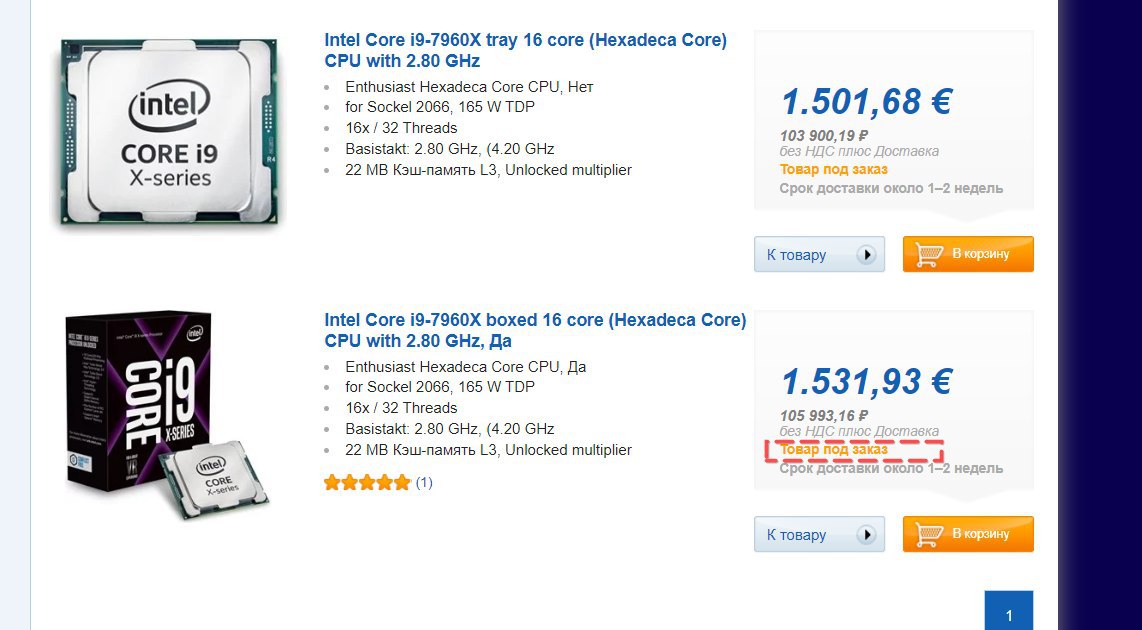The image size is (1142, 630).
Task: Click Товар под заказ on the tray CPU
Action: click(x=834, y=169)
